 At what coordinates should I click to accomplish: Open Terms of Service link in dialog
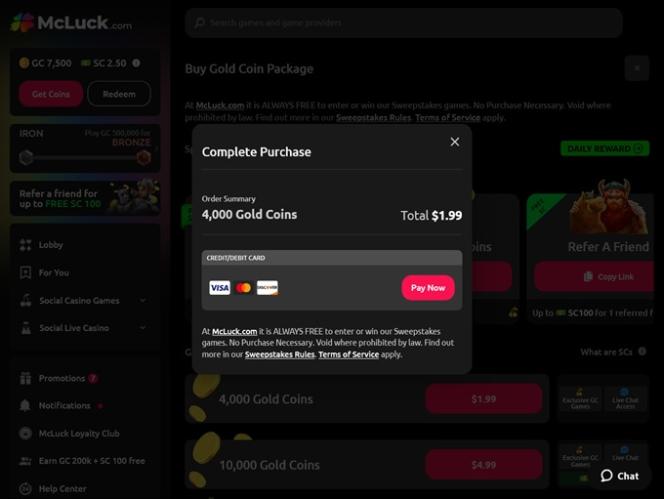[349, 355]
